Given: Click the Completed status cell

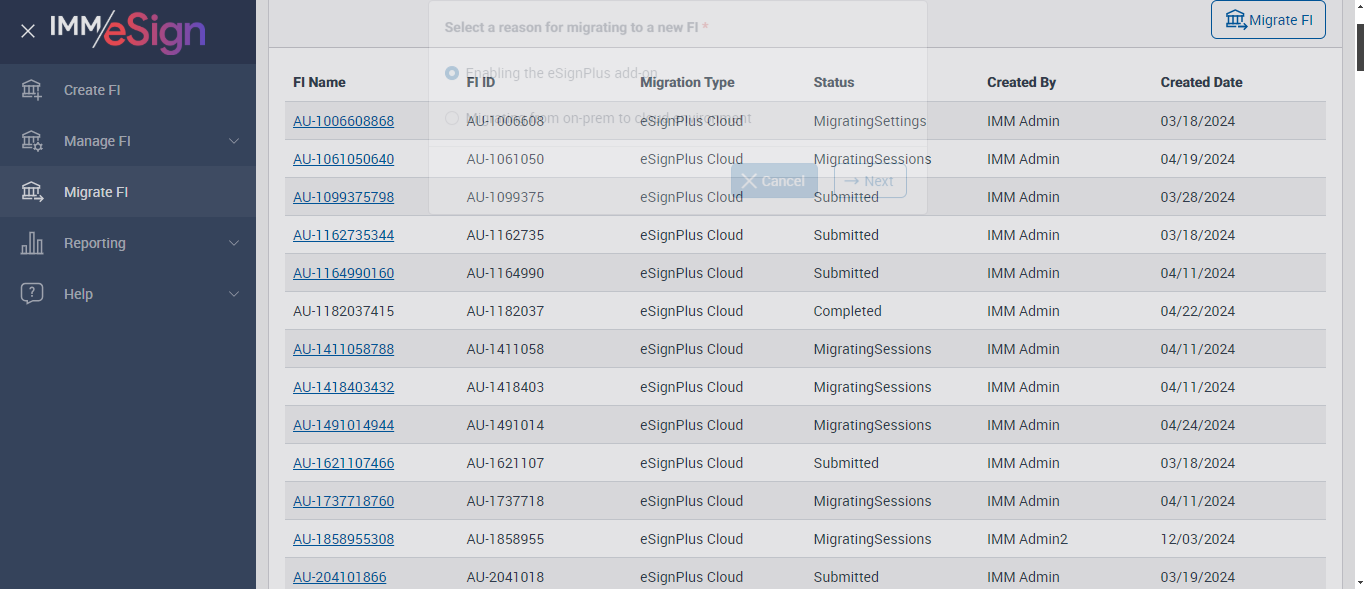Looking at the screenshot, I should pyautogui.click(x=847, y=311).
